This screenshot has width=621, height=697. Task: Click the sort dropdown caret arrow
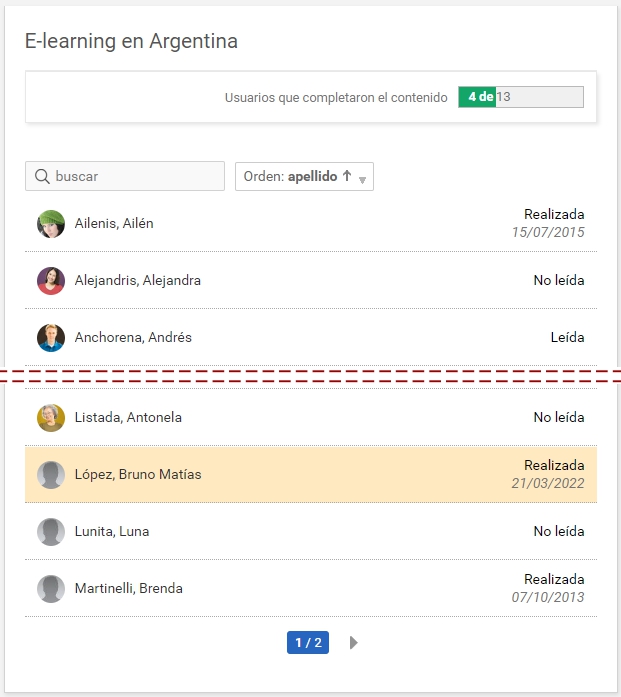click(x=362, y=180)
